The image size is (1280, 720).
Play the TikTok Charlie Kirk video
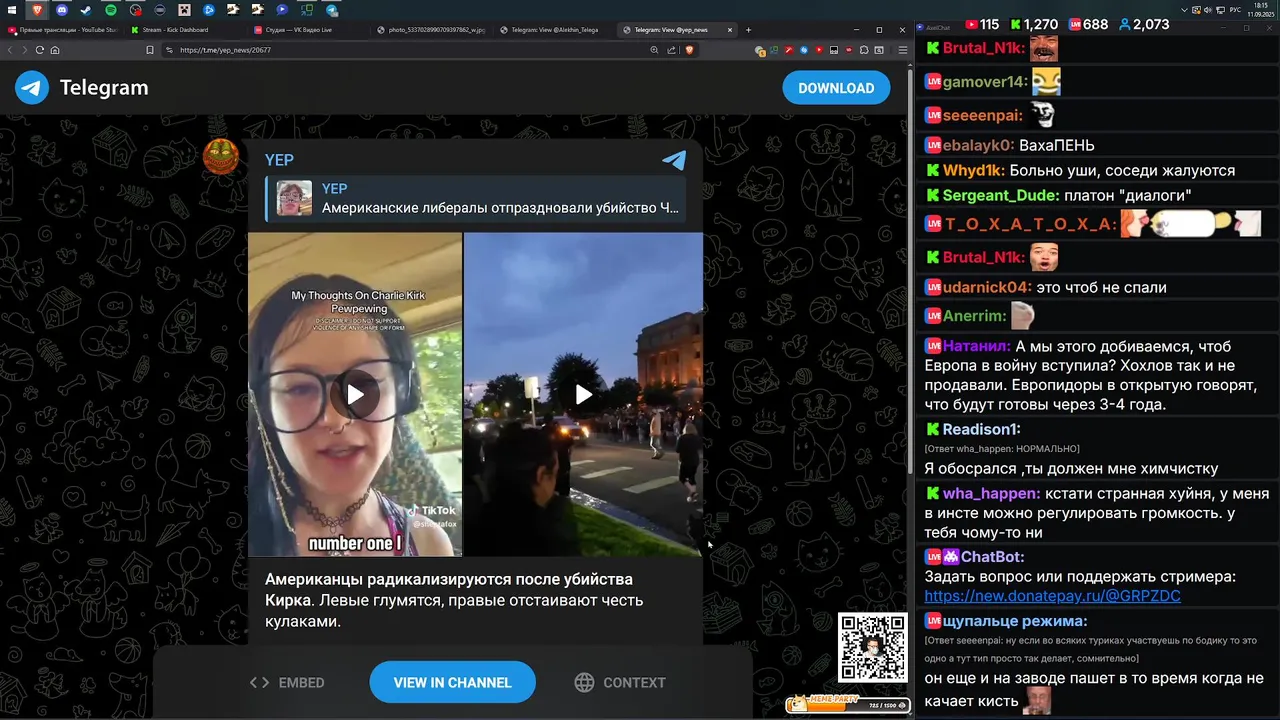[355, 394]
